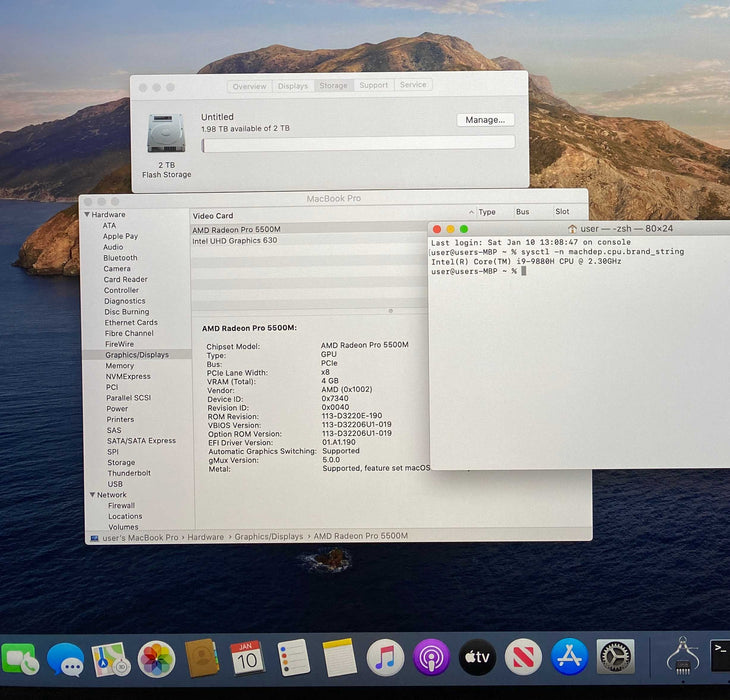Select Locations under Network
This screenshot has height=700, width=730.
125,516
